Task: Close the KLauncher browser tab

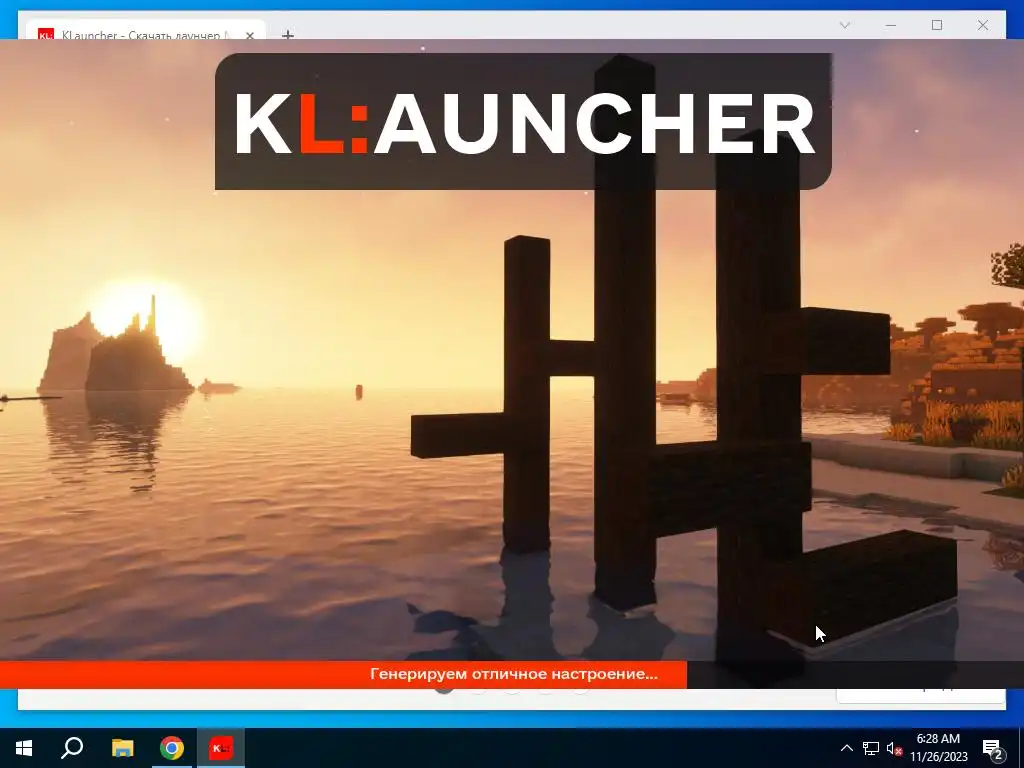Action: 249,35
